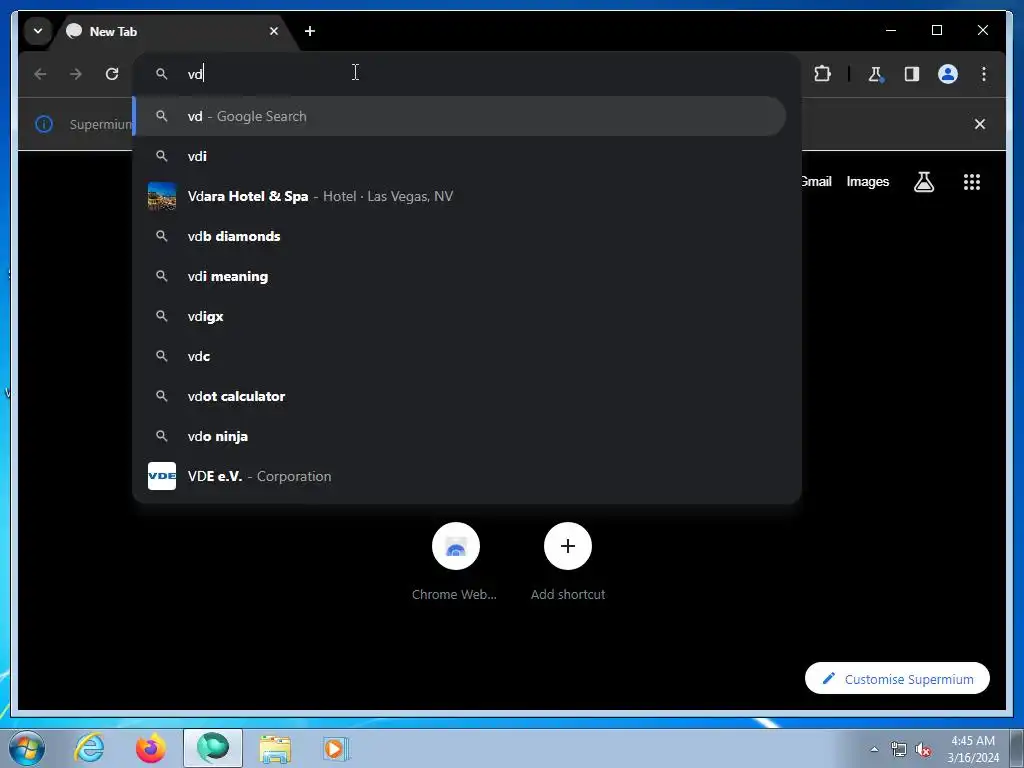
Task: Click the Vdara Hotel thumbnail image
Action: 162,196
